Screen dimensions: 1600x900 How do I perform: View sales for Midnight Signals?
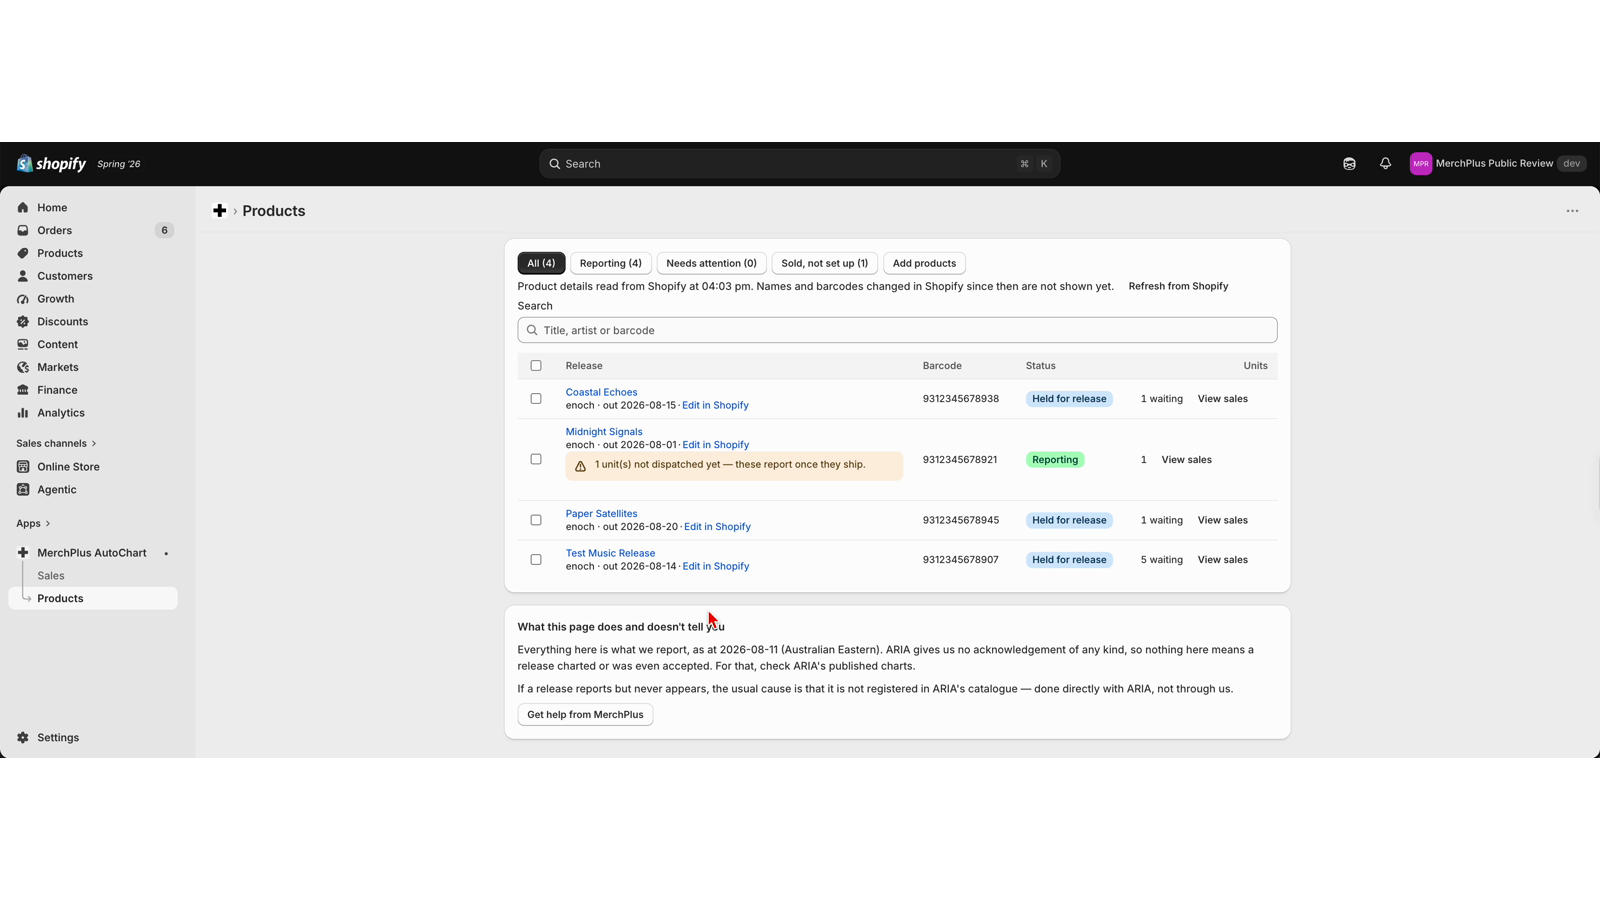click(x=1186, y=460)
